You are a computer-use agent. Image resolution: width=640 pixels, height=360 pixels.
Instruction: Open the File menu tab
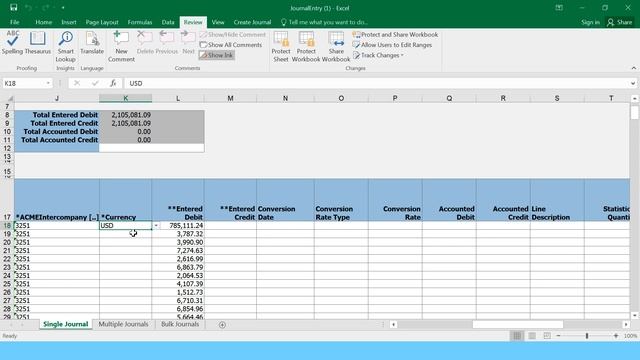[x=15, y=22]
